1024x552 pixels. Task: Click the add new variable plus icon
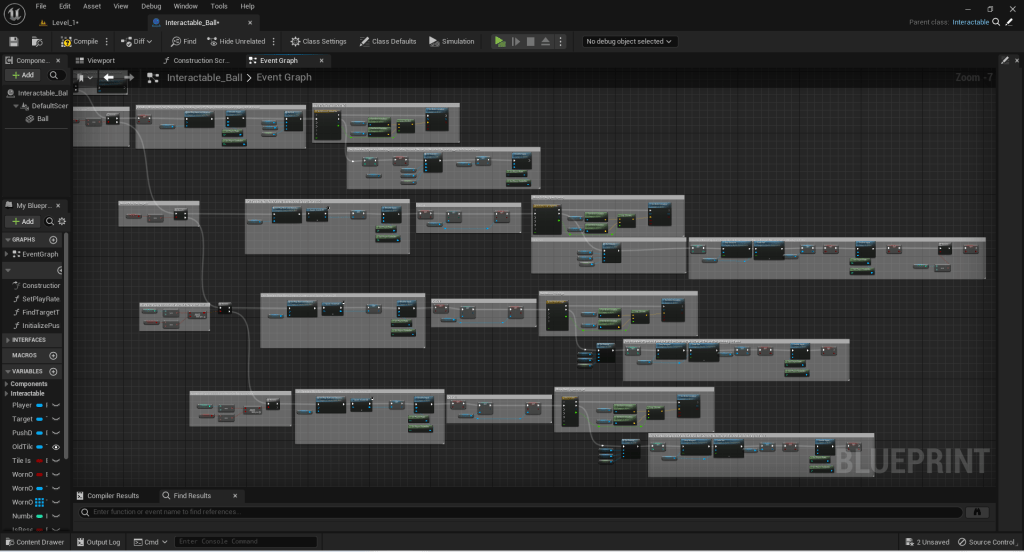[x=53, y=372]
